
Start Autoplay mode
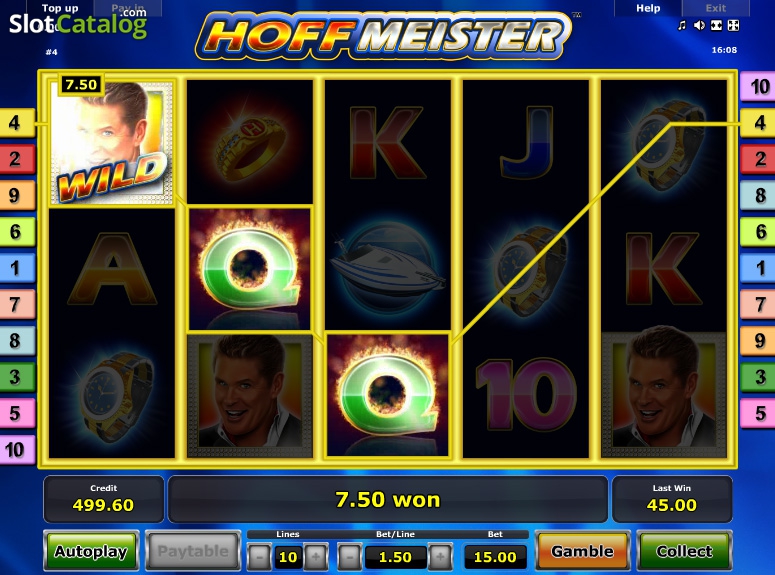[x=91, y=551]
